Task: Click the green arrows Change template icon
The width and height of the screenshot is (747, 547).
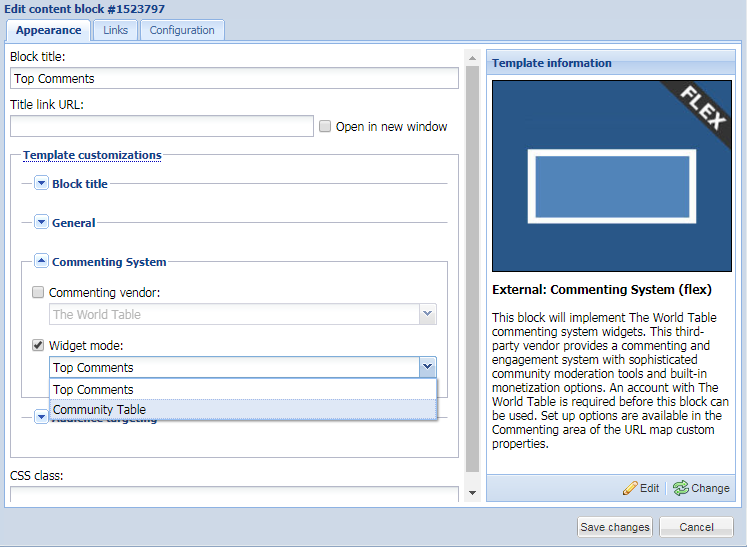Action: coord(681,488)
